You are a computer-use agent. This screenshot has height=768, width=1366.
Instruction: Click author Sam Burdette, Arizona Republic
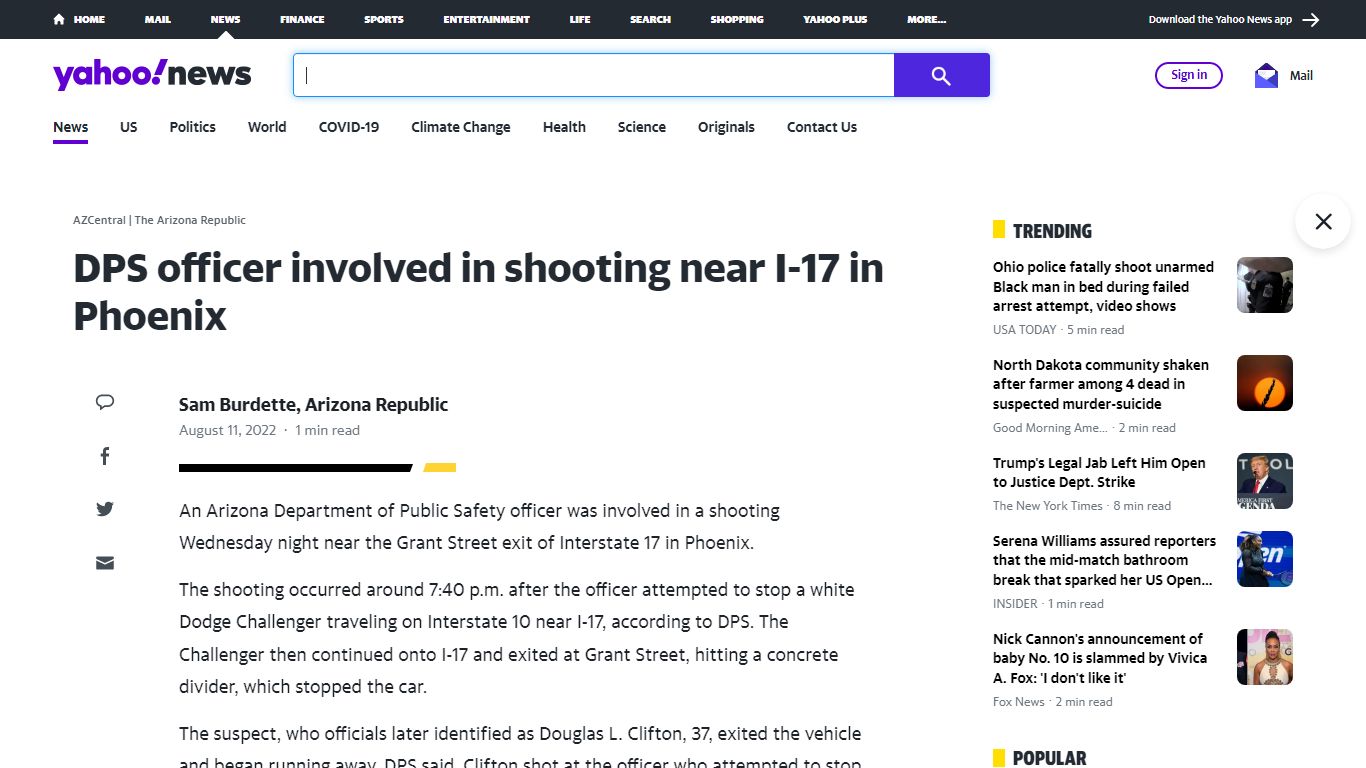click(313, 404)
